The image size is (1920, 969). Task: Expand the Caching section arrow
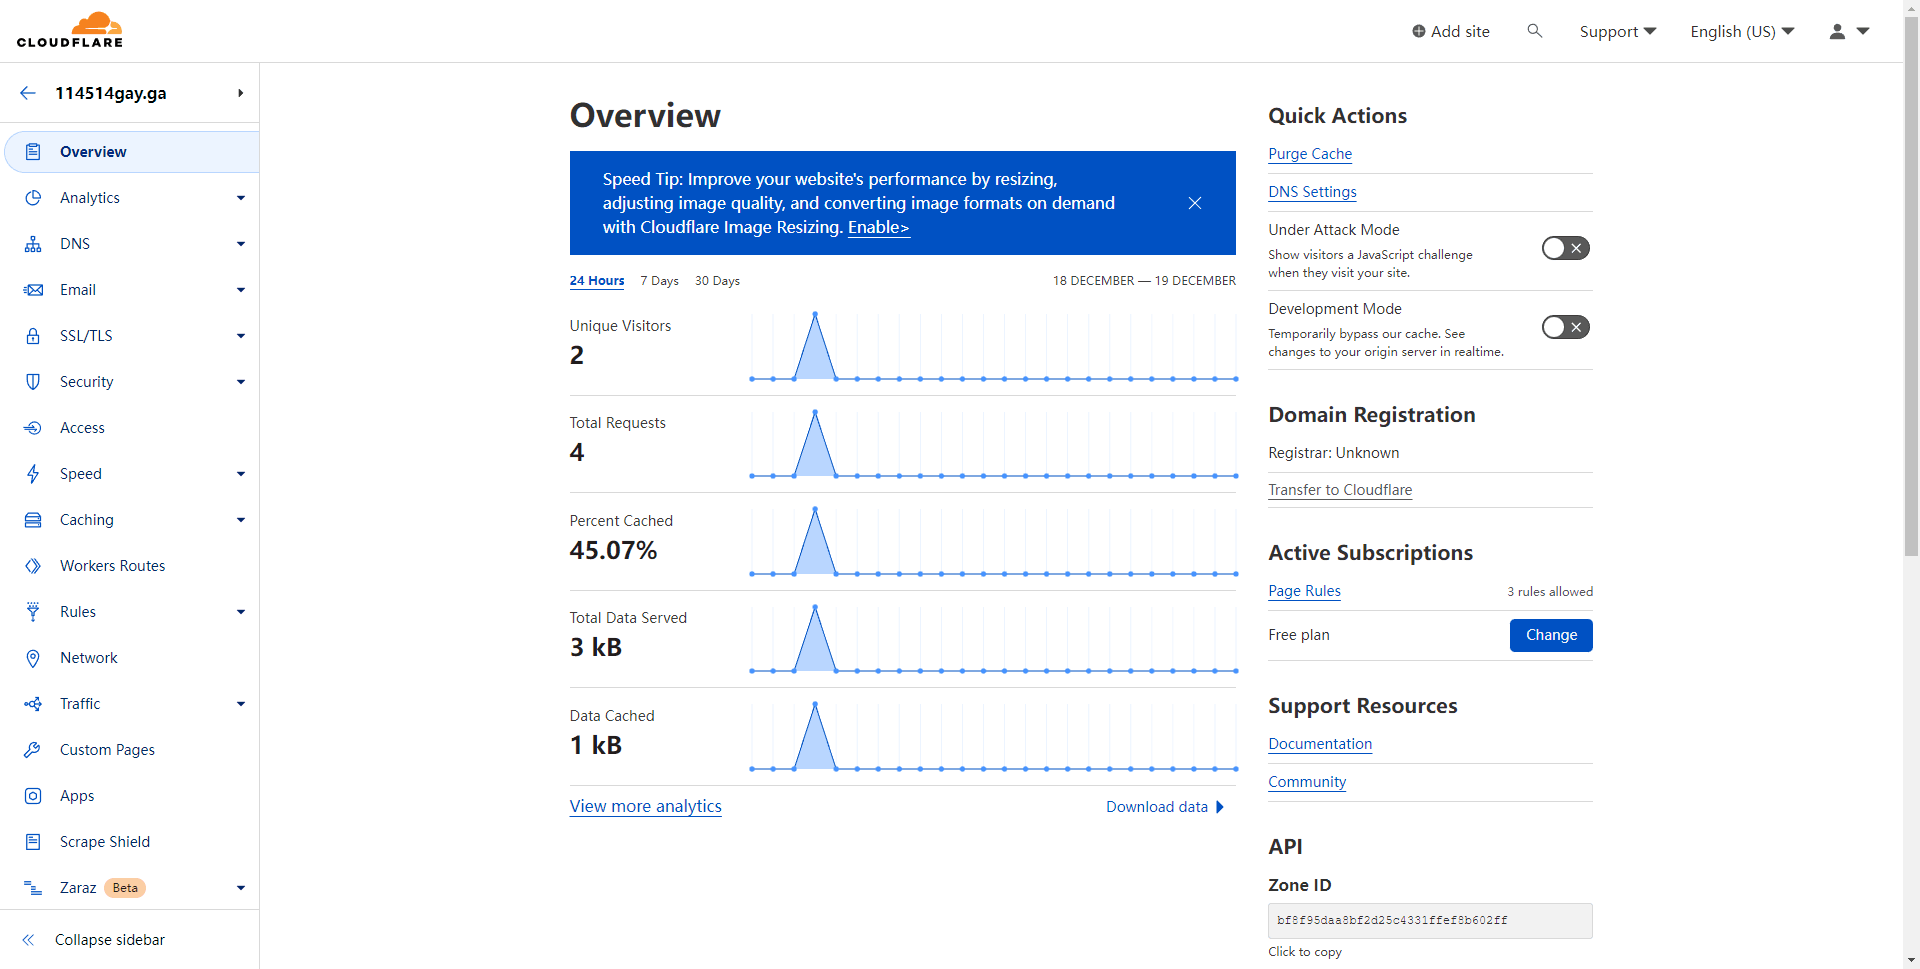pyautogui.click(x=241, y=520)
